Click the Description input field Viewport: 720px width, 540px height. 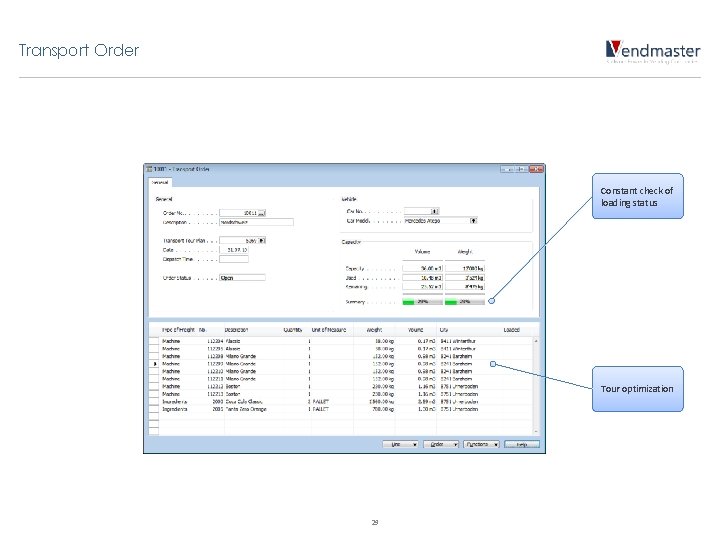[256, 222]
